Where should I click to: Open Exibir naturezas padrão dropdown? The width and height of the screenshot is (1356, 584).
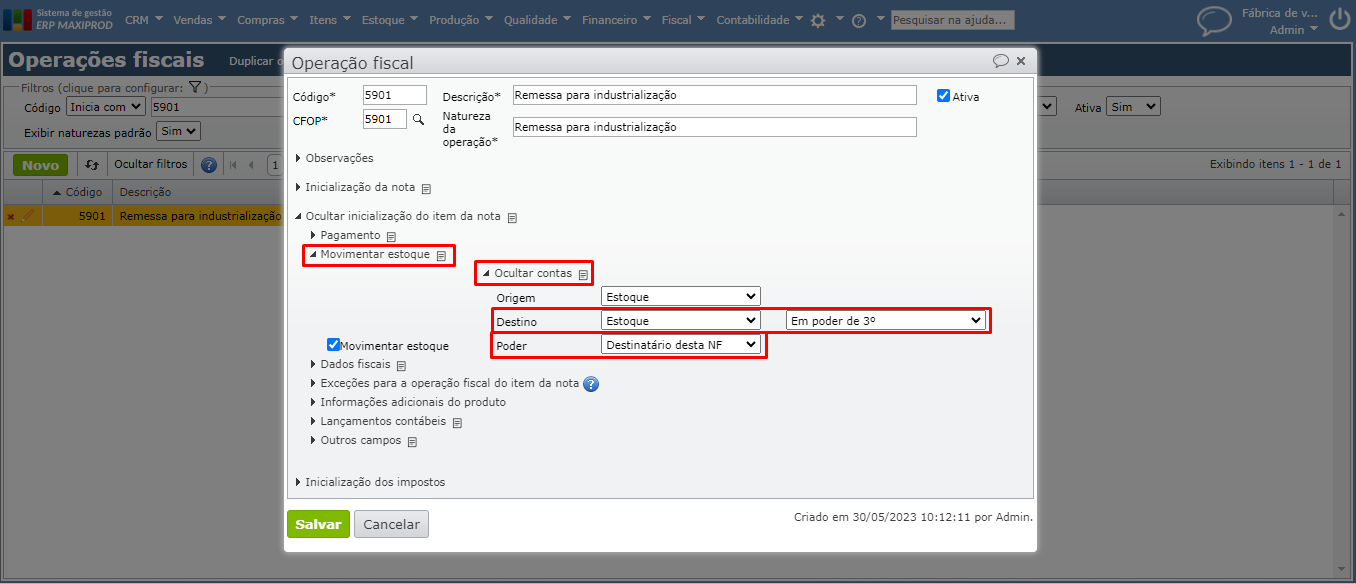pos(179,131)
